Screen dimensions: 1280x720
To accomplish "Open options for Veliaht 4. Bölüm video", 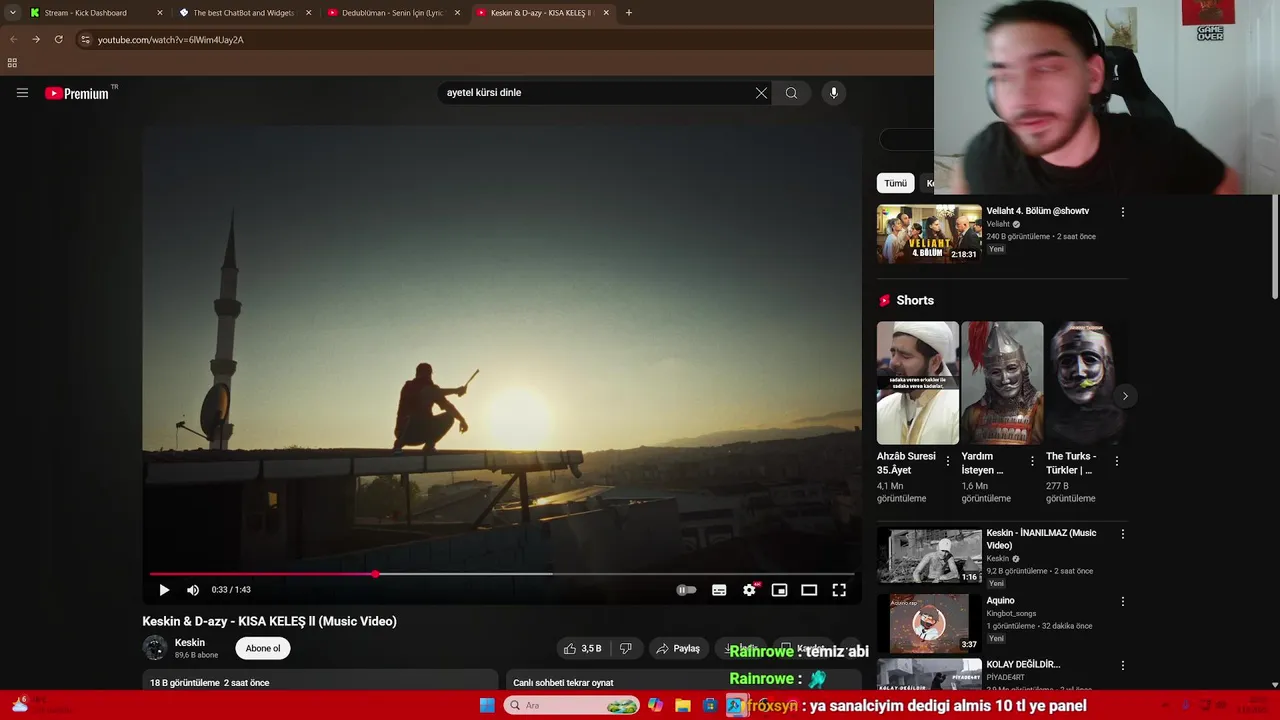I will pyautogui.click(x=1123, y=212).
